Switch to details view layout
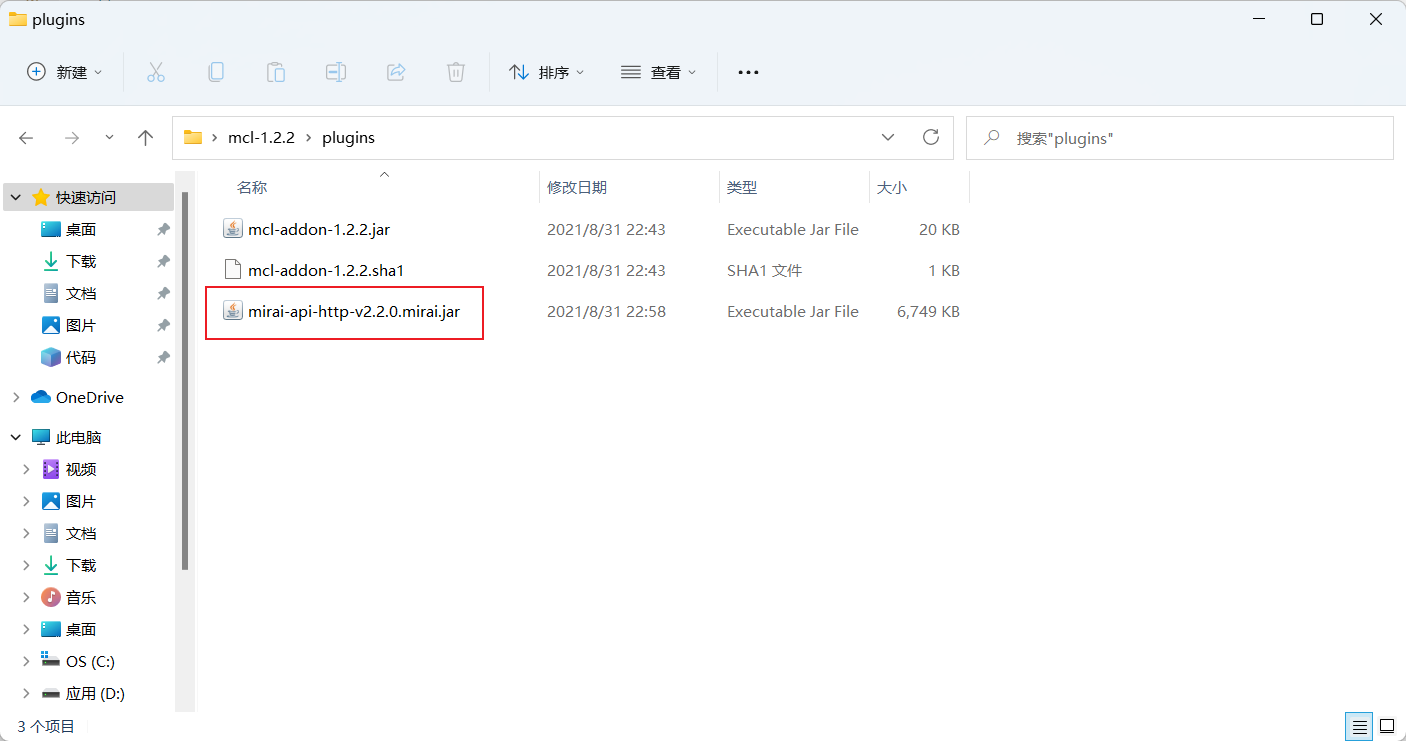 click(1359, 726)
